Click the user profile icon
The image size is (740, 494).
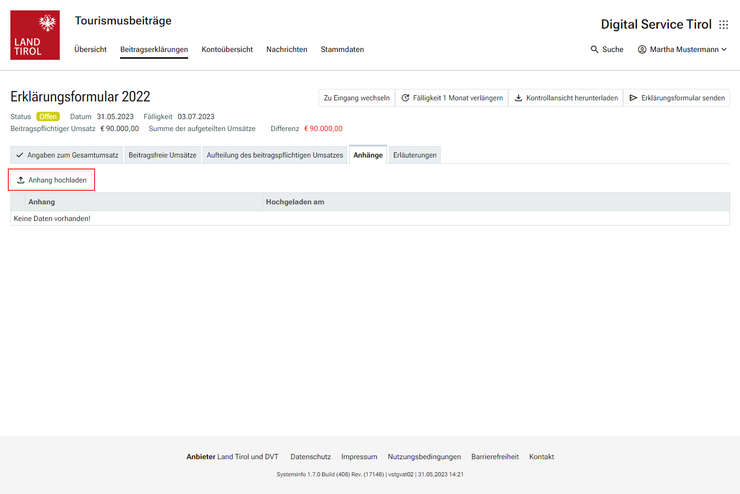(x=642, y=49)
